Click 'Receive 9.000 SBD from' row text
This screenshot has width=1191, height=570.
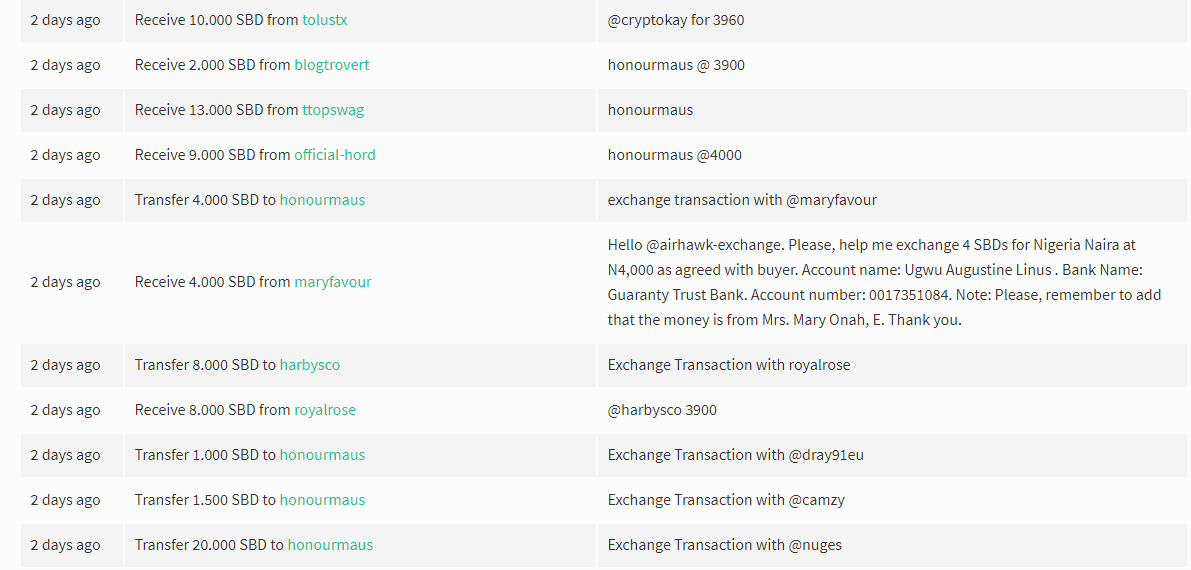[213, 154]
